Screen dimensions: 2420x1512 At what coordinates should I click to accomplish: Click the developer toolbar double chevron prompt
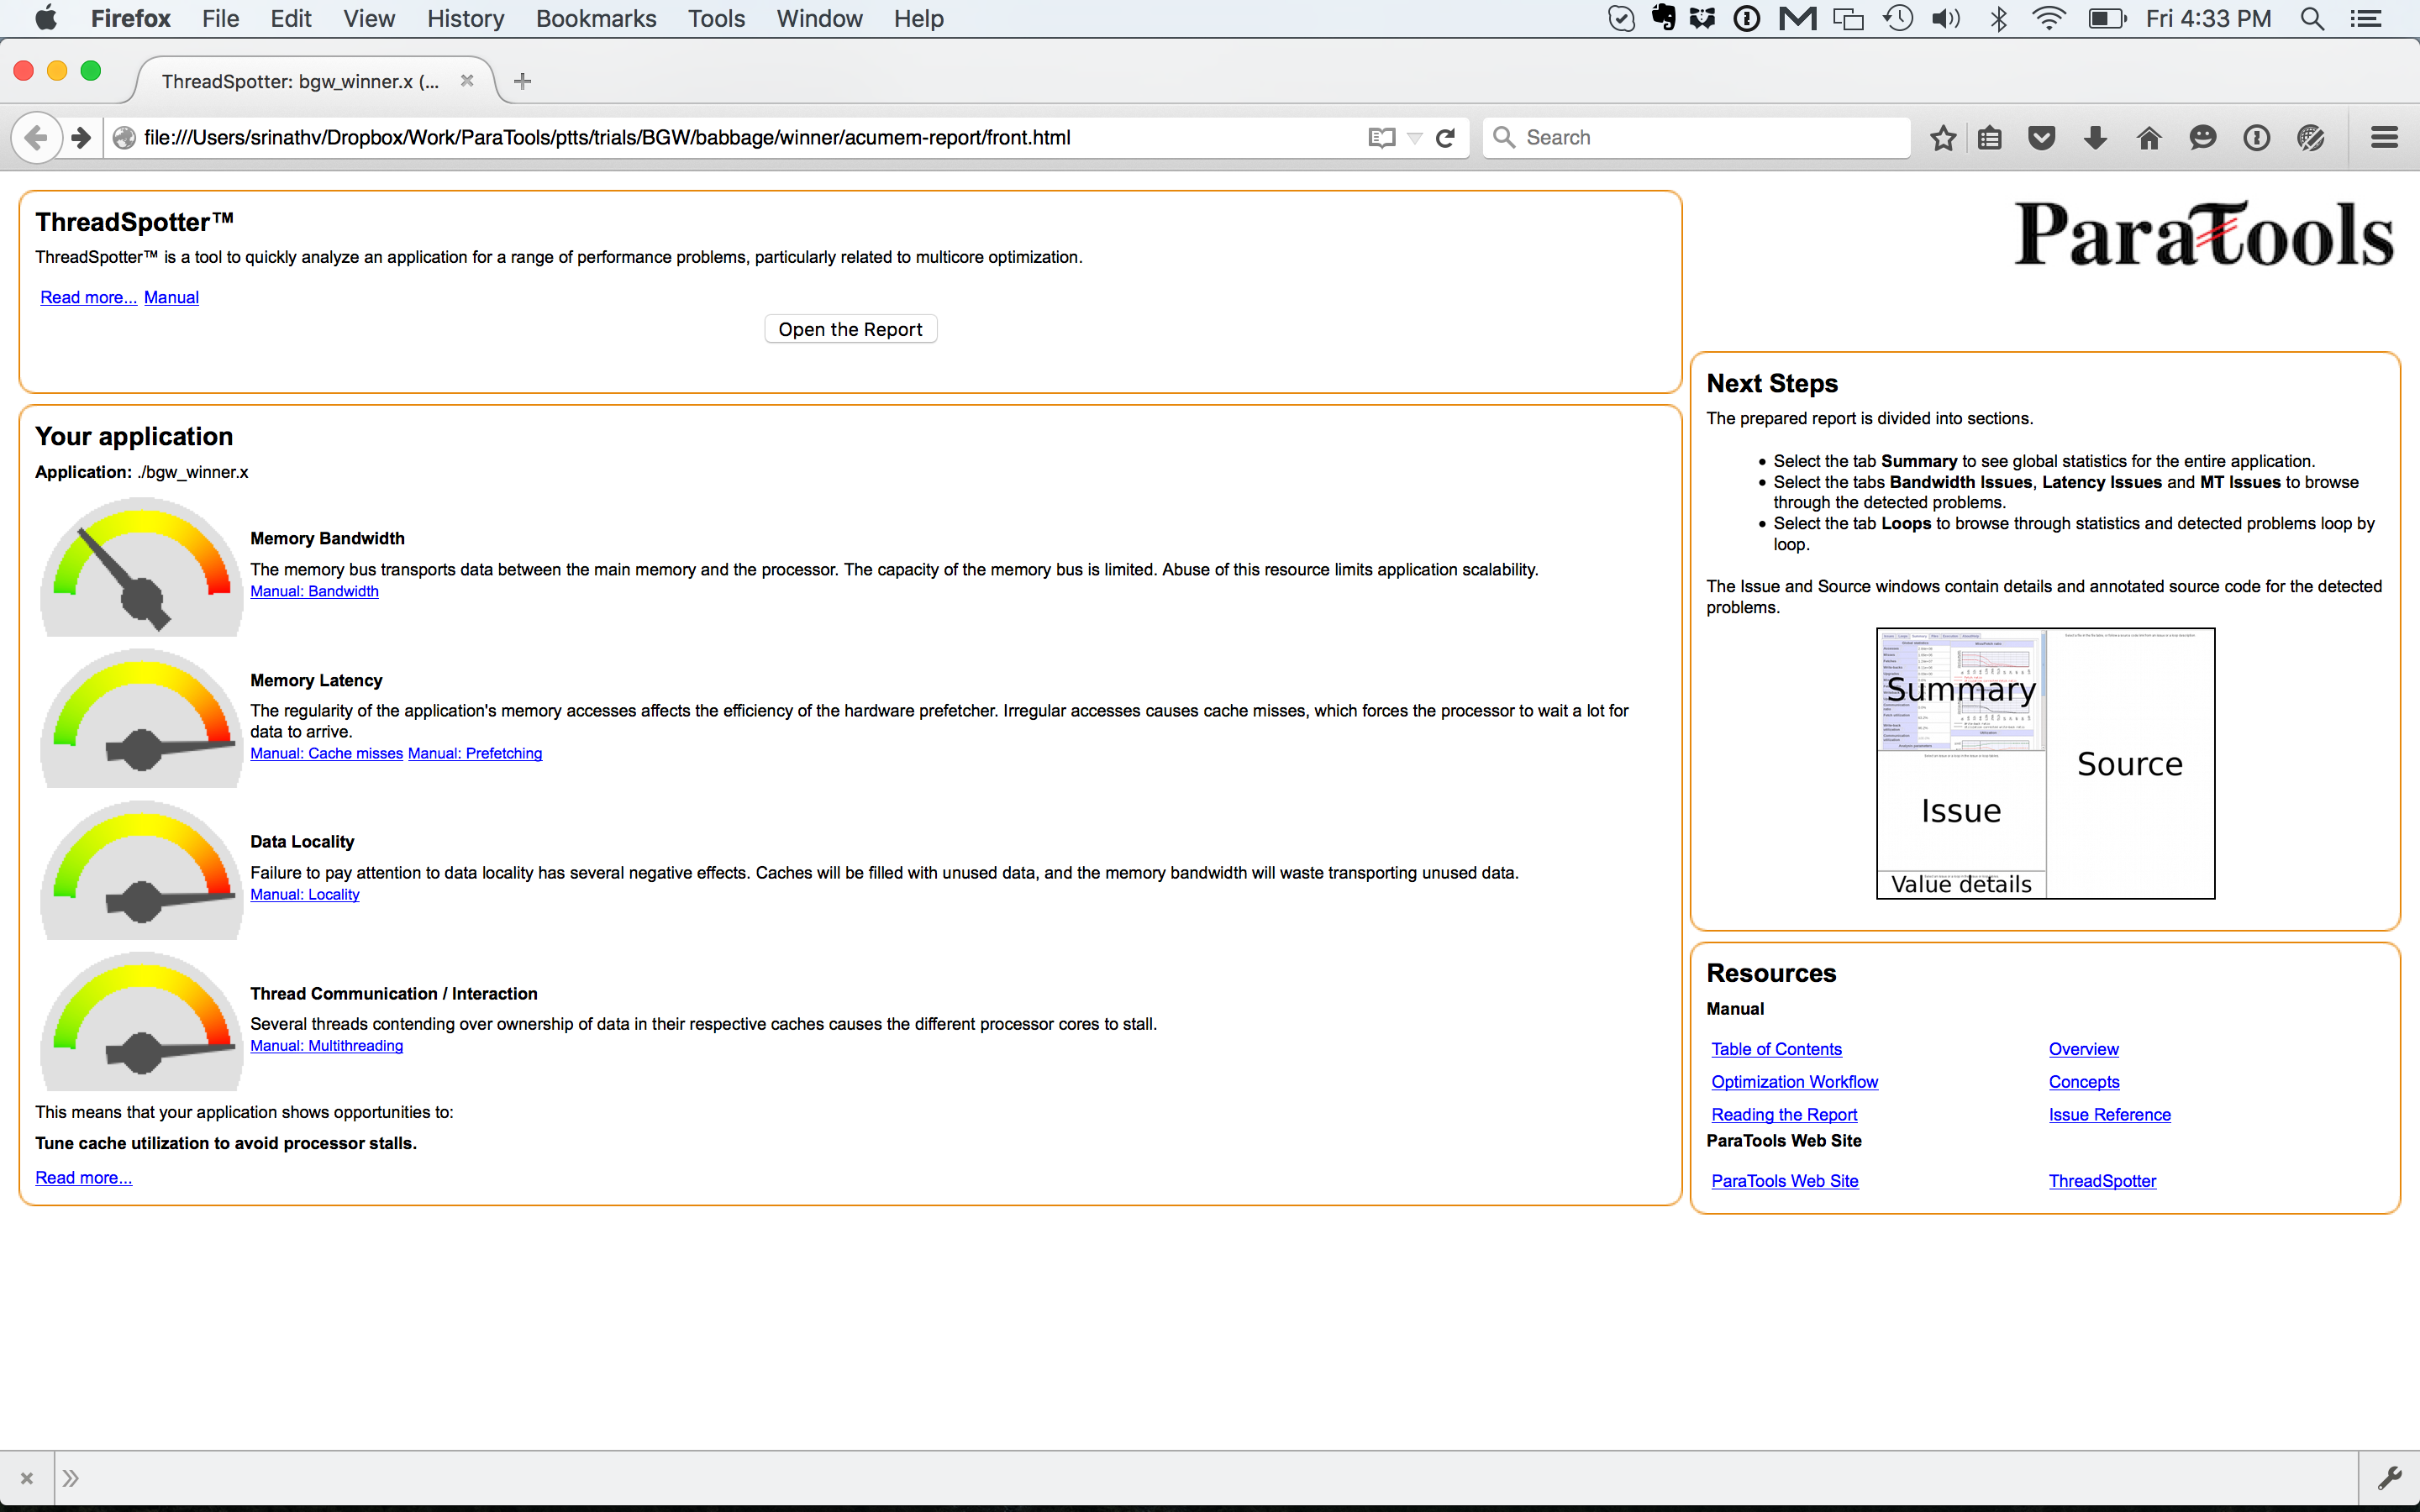(x=70, y=1478)
